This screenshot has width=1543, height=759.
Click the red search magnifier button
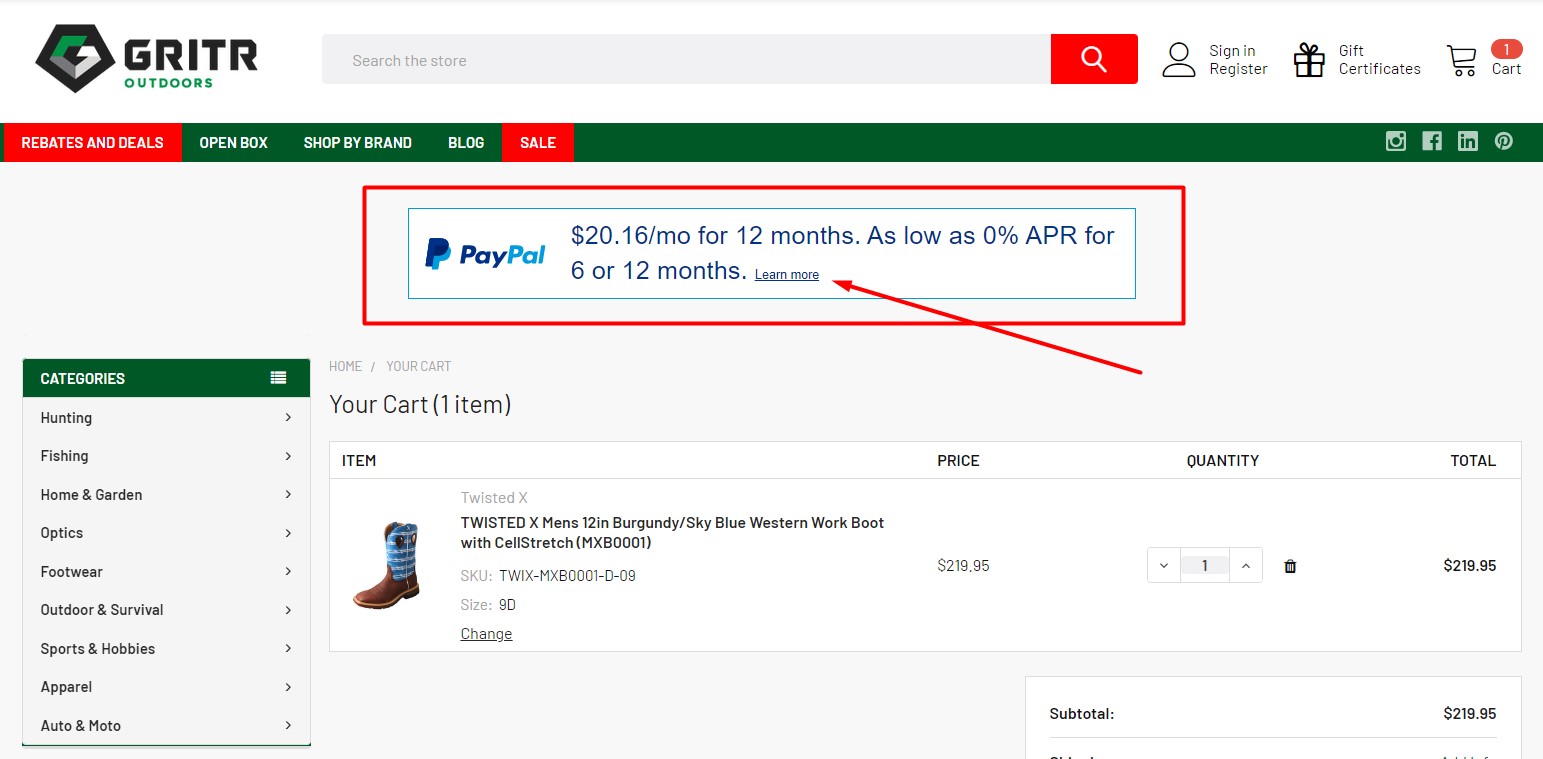1094,59
